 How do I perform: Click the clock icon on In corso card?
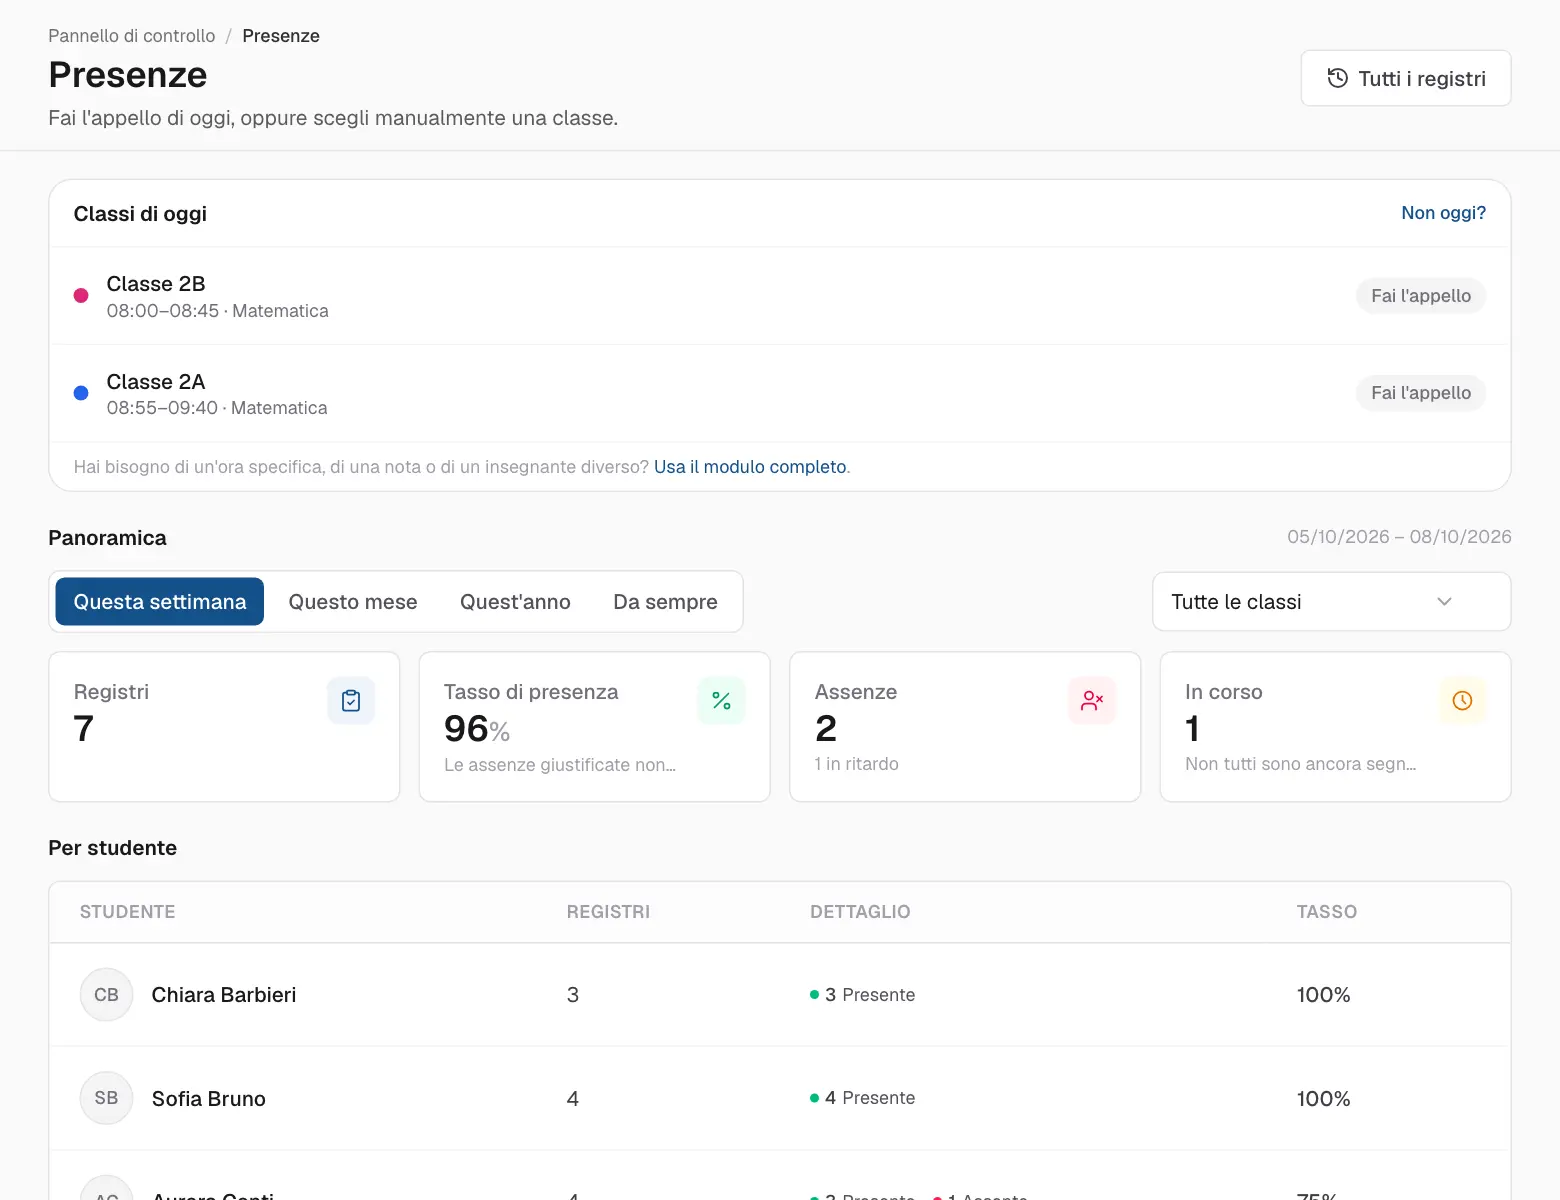pyautogui.click(x=1462, y=701)
